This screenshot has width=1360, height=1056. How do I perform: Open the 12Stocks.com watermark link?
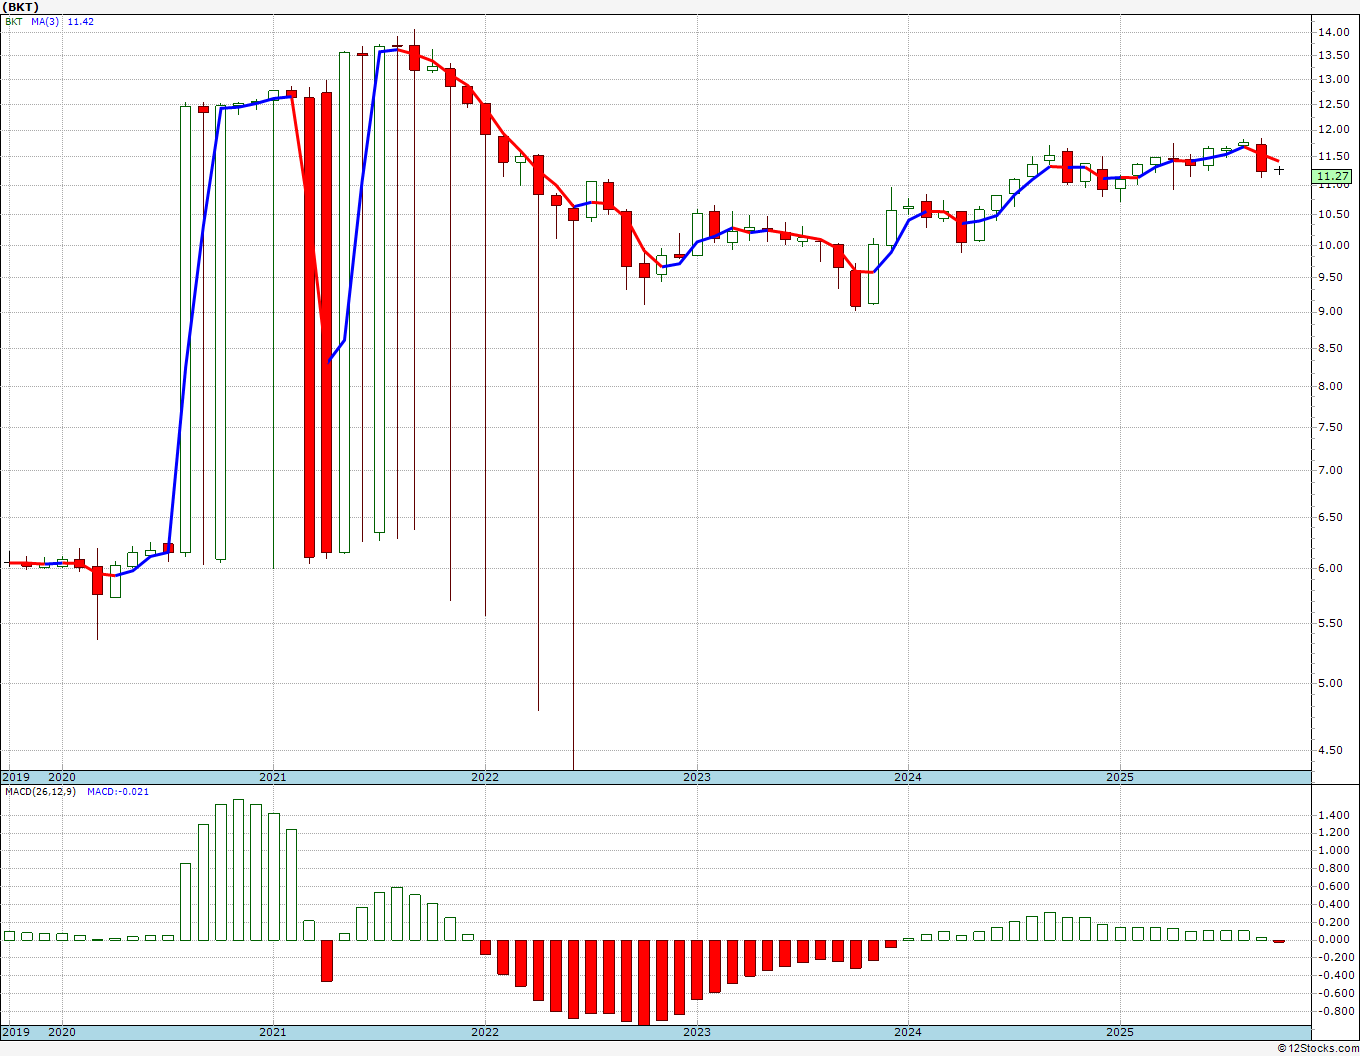(x=1317, y=1048)
